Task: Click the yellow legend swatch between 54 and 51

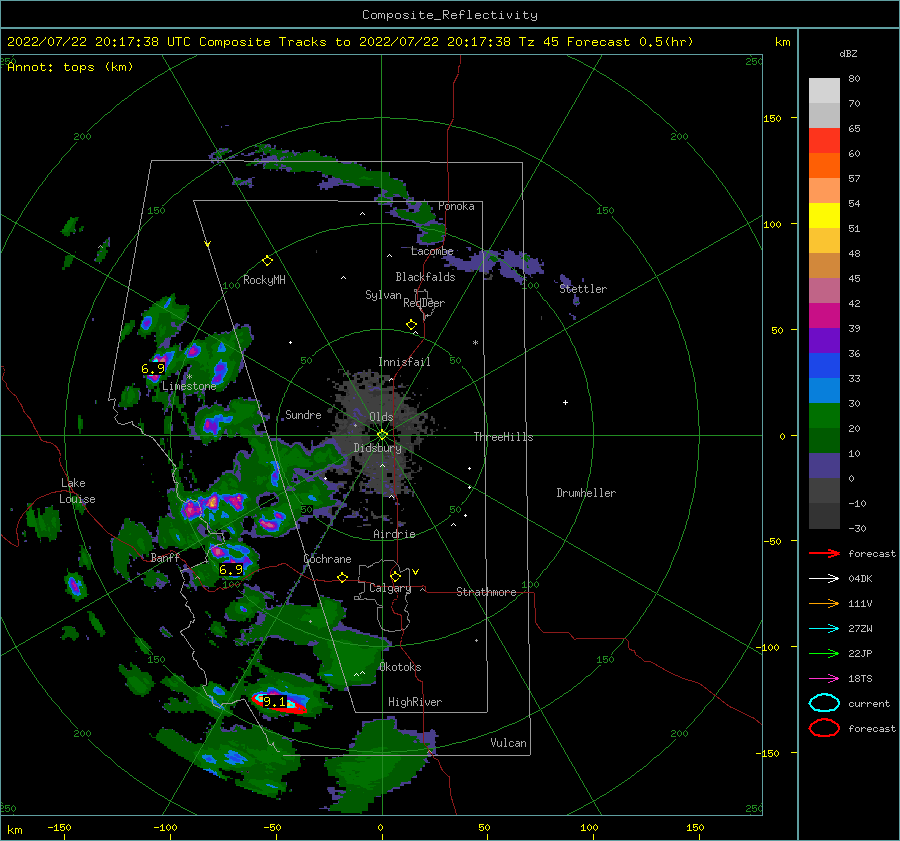Action: pos(824,215)
